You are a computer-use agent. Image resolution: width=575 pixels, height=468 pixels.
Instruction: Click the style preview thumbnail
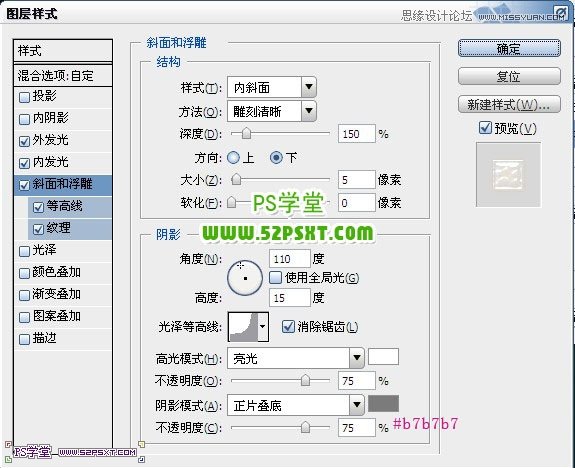(x=508, y=175)
